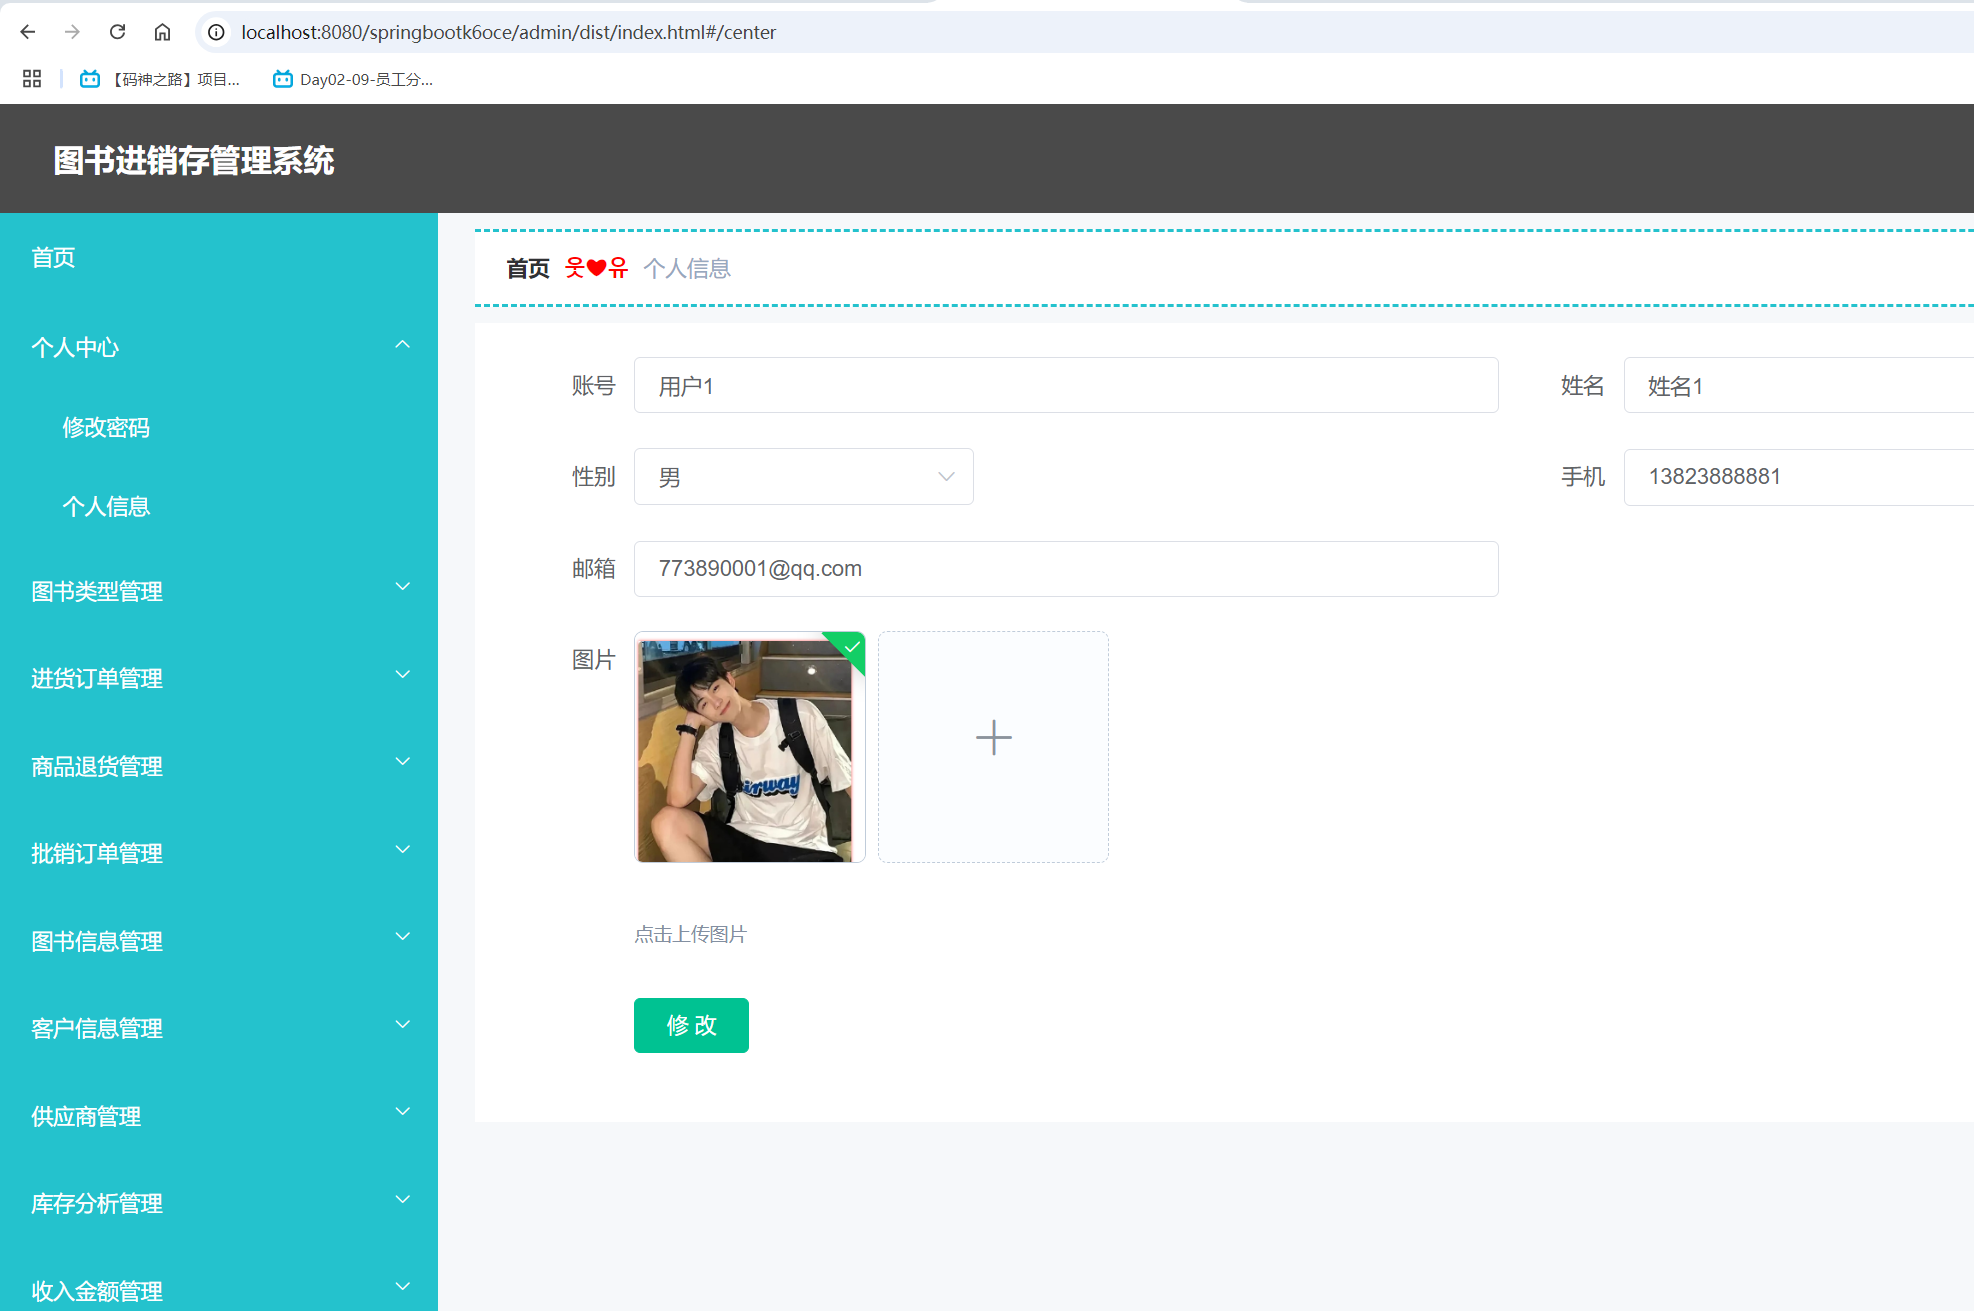Click the browser back arrow

[28, 32]
